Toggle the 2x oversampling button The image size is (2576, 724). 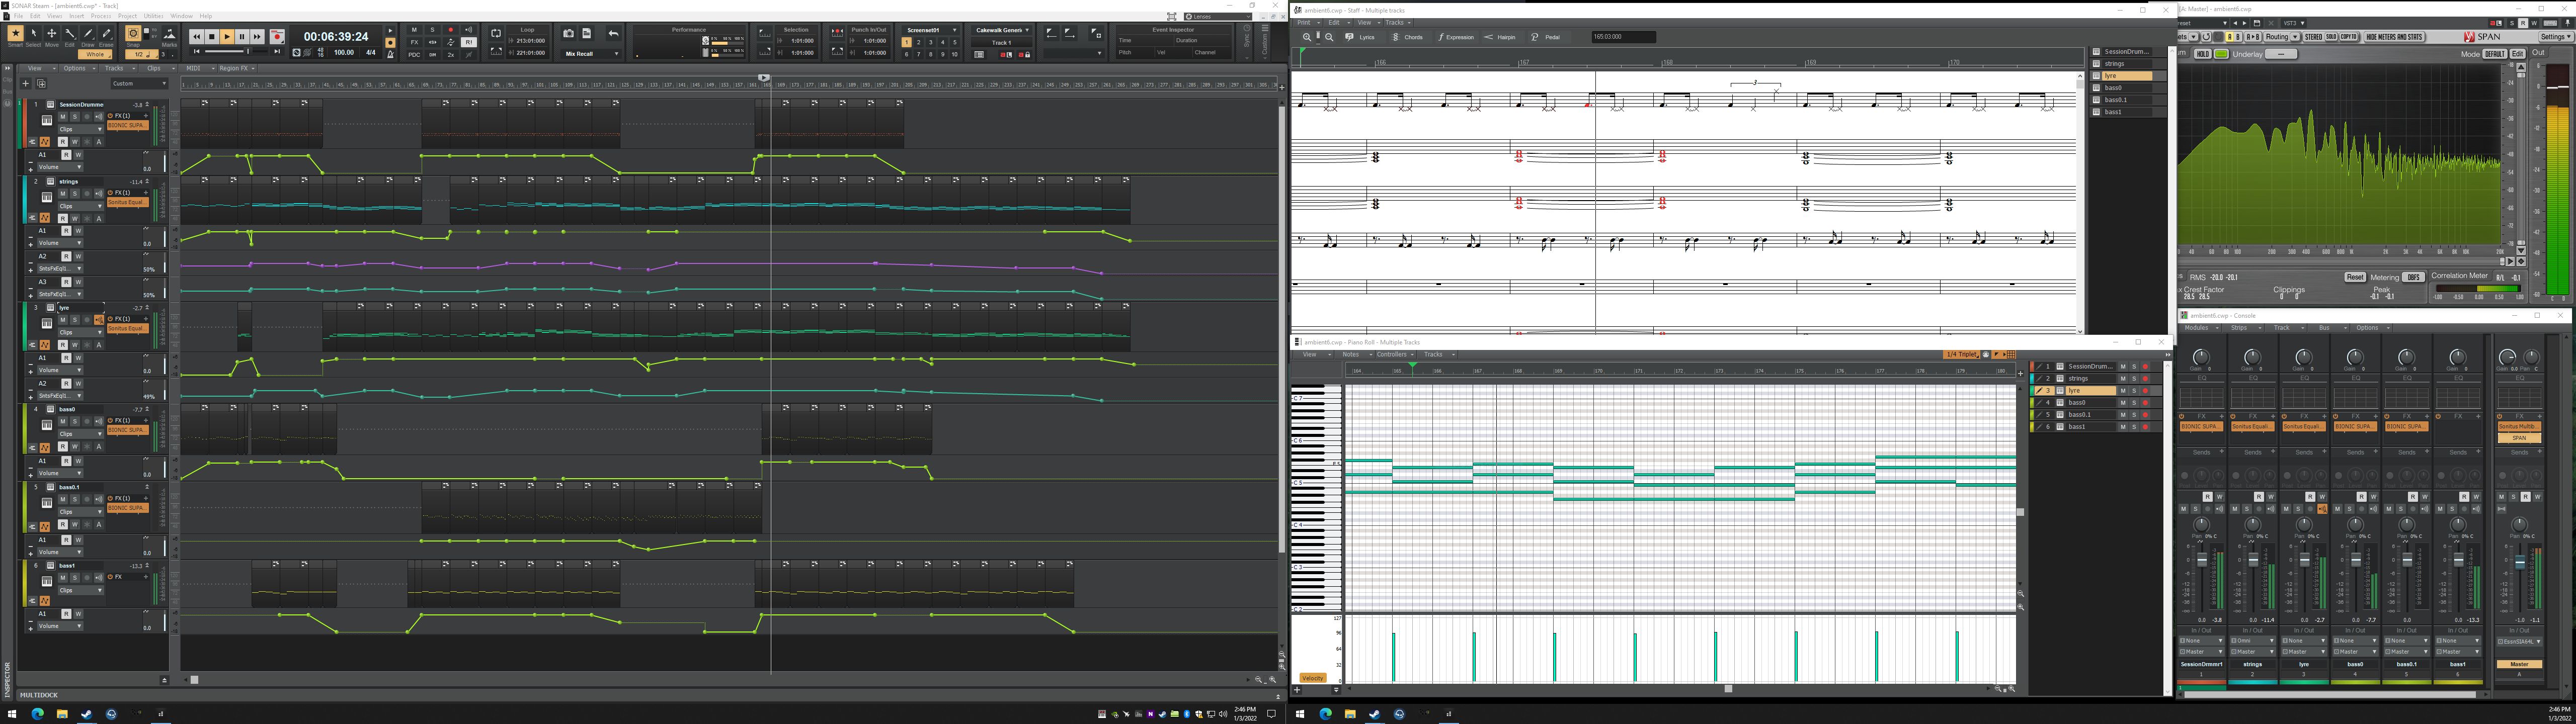click(x=450, y=55)
